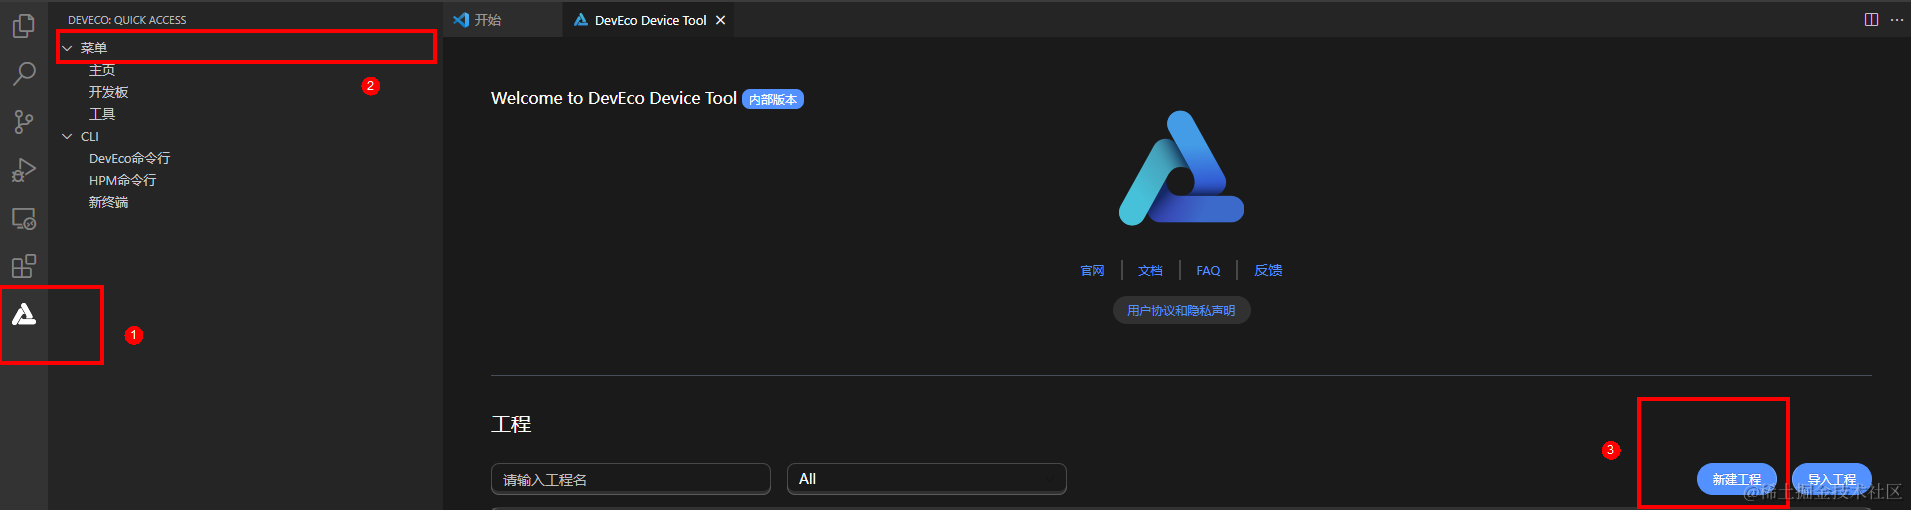Click the 文档 link
Screen dimensions: 1911x510
tap(1150, 270)
